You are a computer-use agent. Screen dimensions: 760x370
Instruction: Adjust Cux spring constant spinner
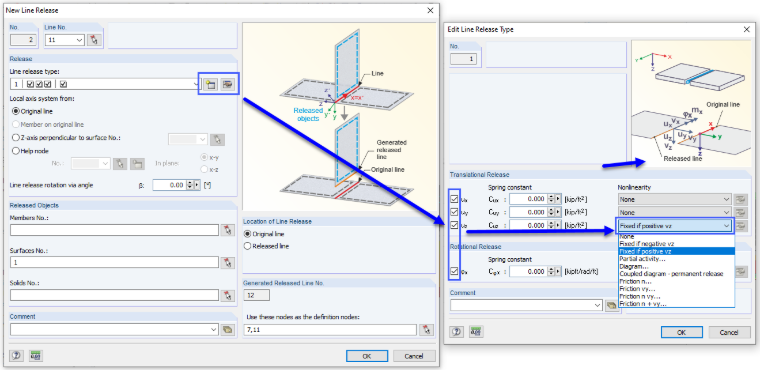coord(551,199)
